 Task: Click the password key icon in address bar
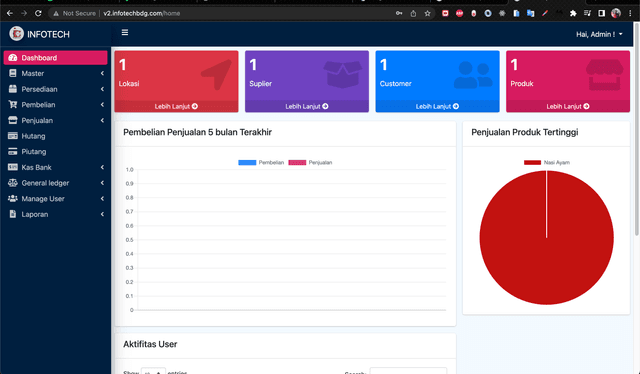[399, 13]
